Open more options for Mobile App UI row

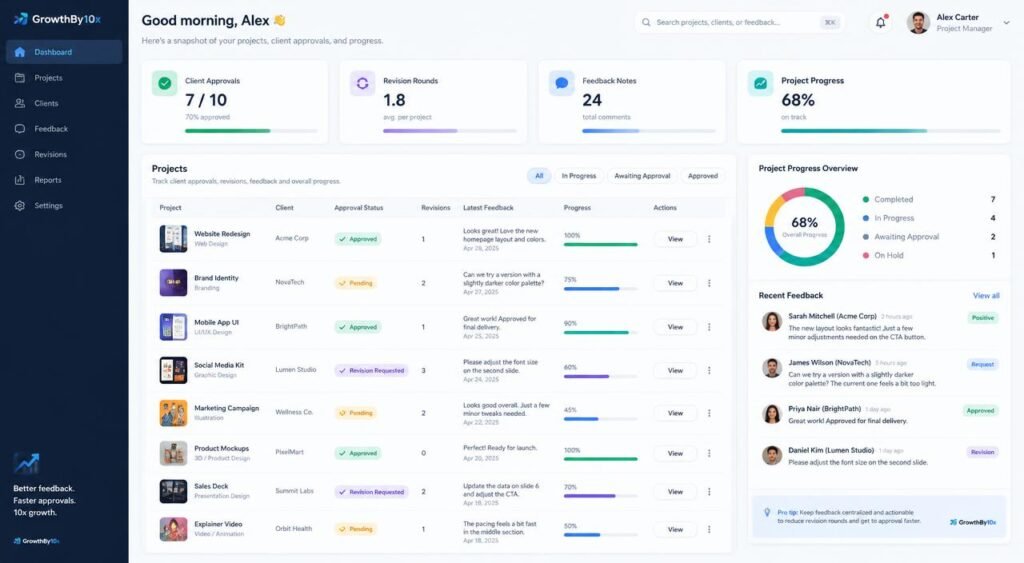pyautogui.click(x=709, y=327)
